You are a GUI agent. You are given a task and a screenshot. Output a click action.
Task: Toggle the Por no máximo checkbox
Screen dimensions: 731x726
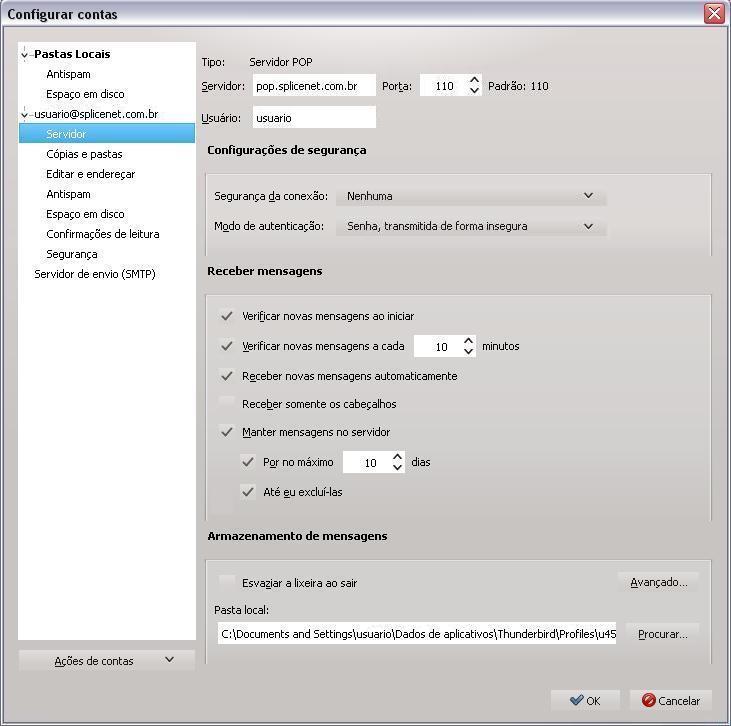coord(248,462)
